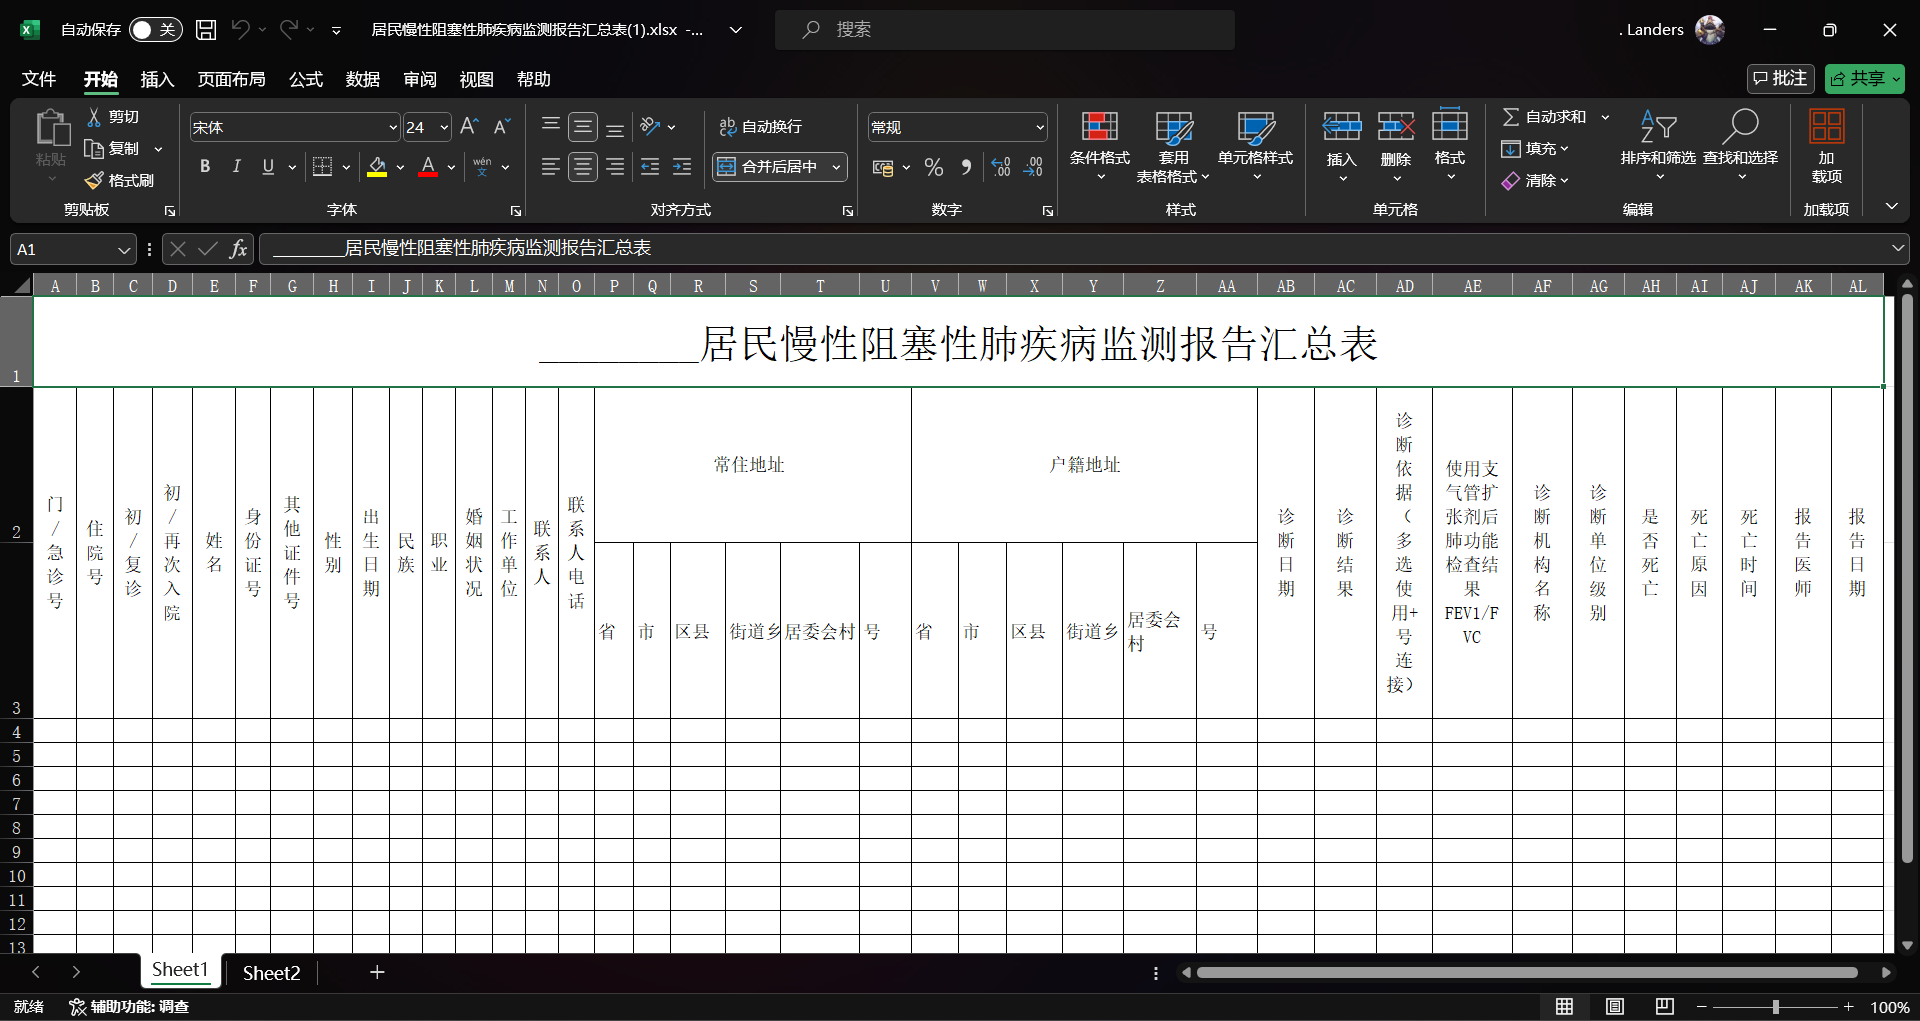1920x1021 pixels.
Task: Click the Comments button
Action: [x=1780, y=79]
